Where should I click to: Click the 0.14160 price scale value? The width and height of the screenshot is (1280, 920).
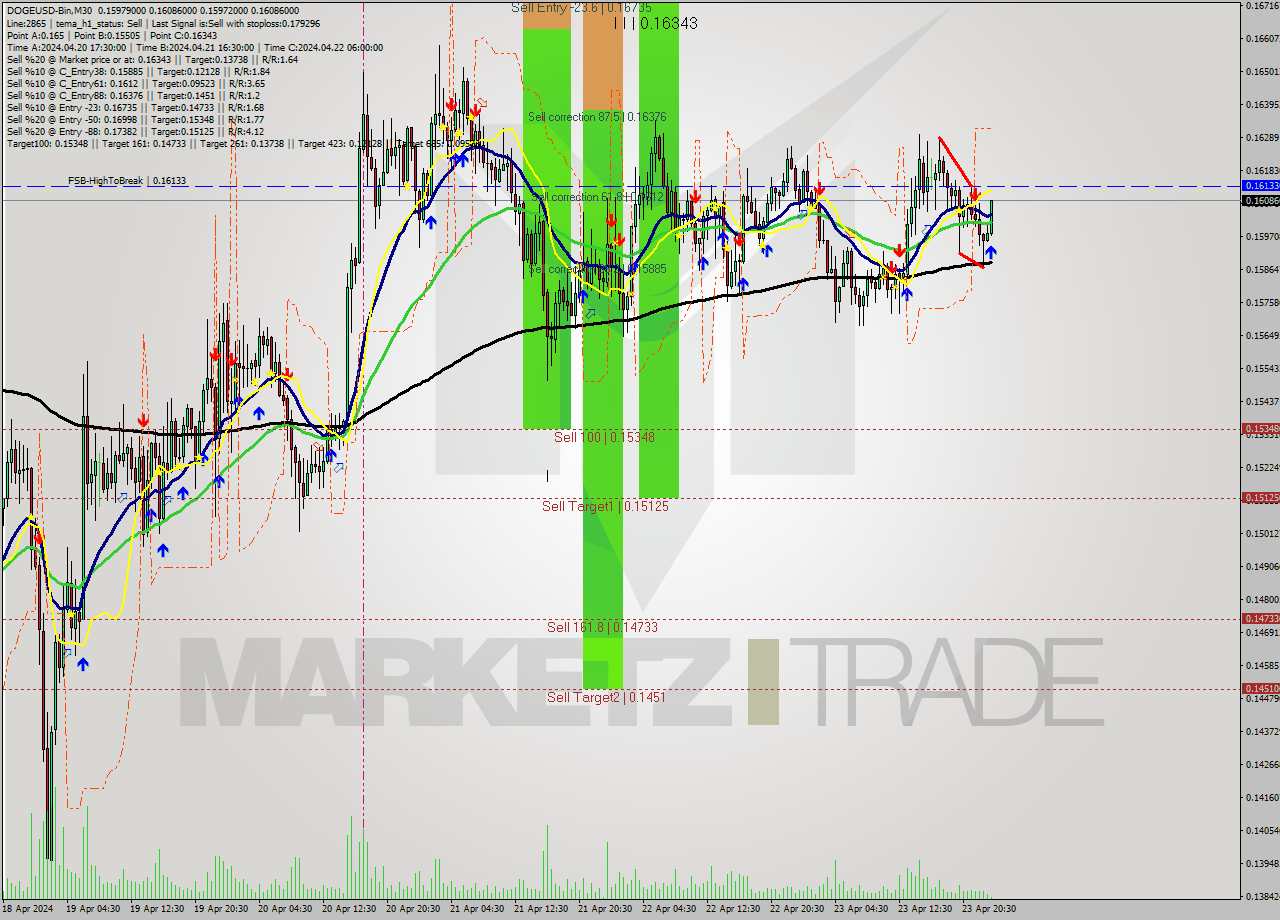pos(1261,798)
